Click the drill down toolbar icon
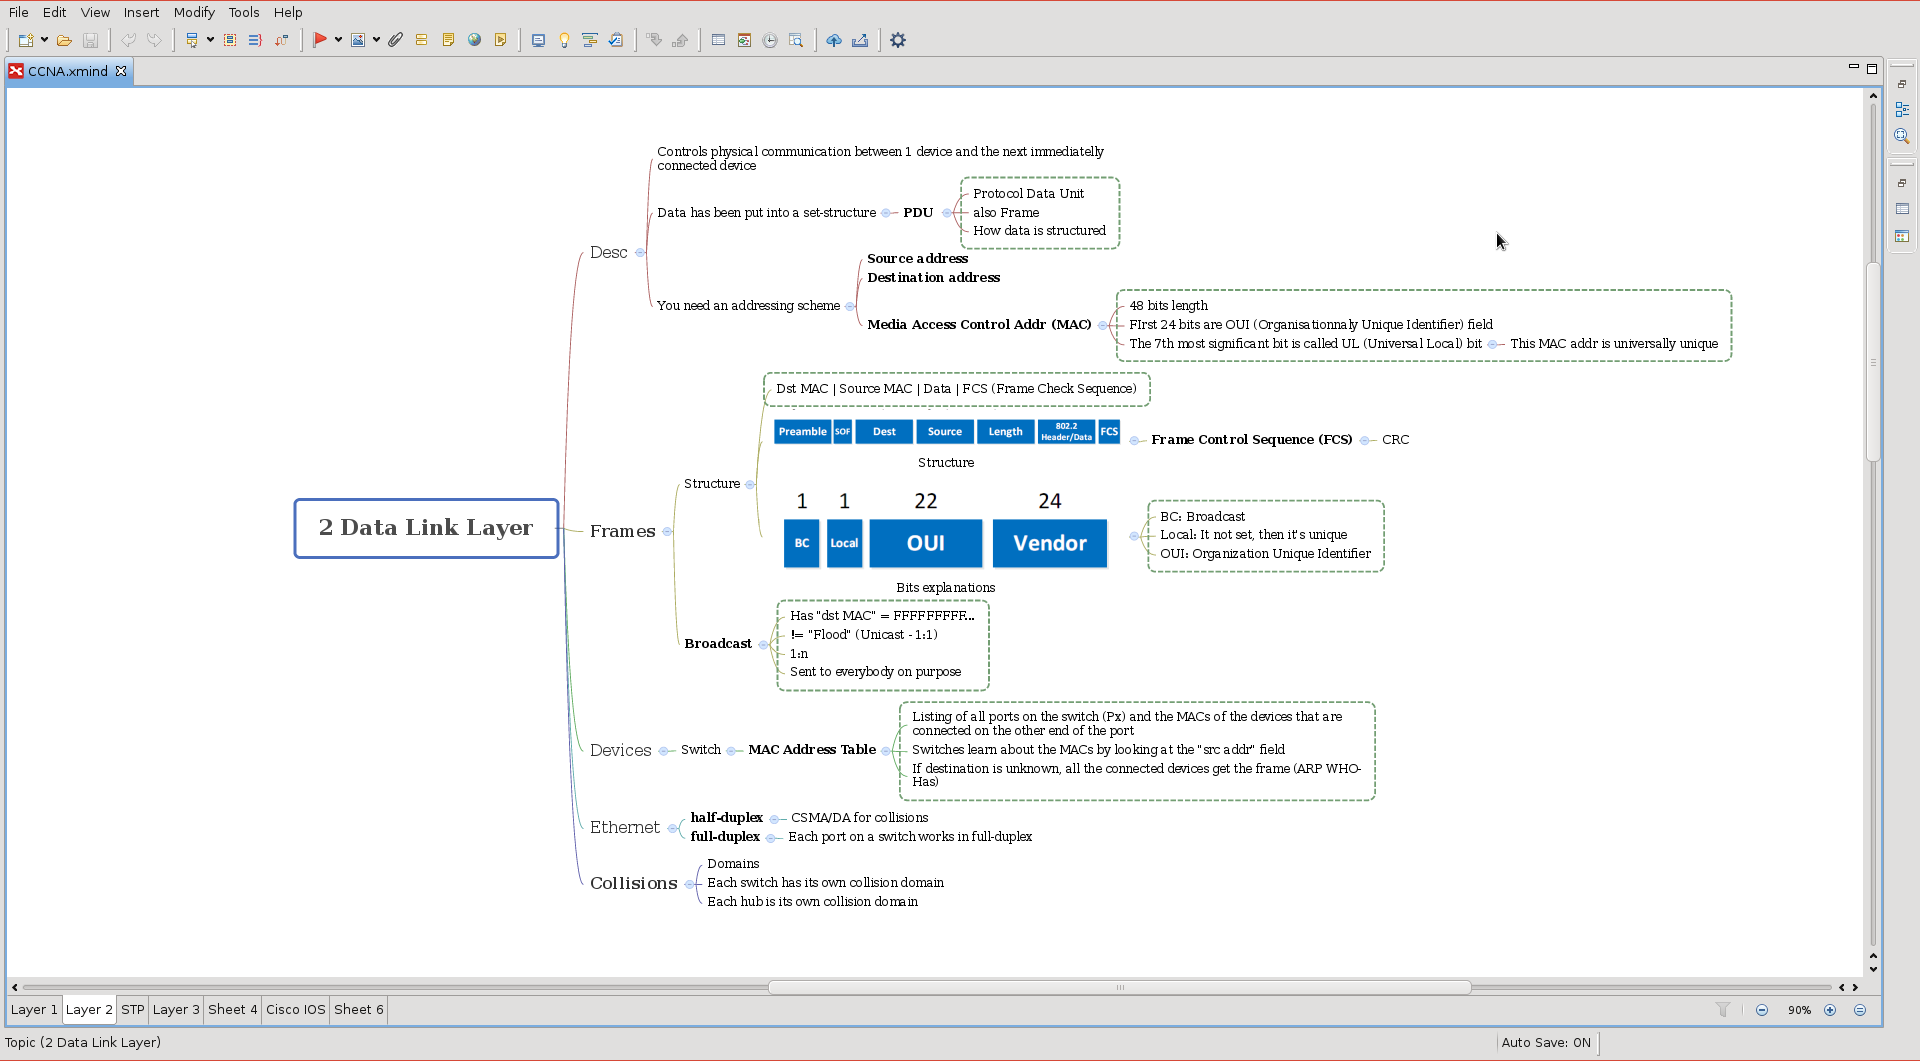Image resolution: width=1920 pixels, height=1061 pixels. [x=654, y=40]
